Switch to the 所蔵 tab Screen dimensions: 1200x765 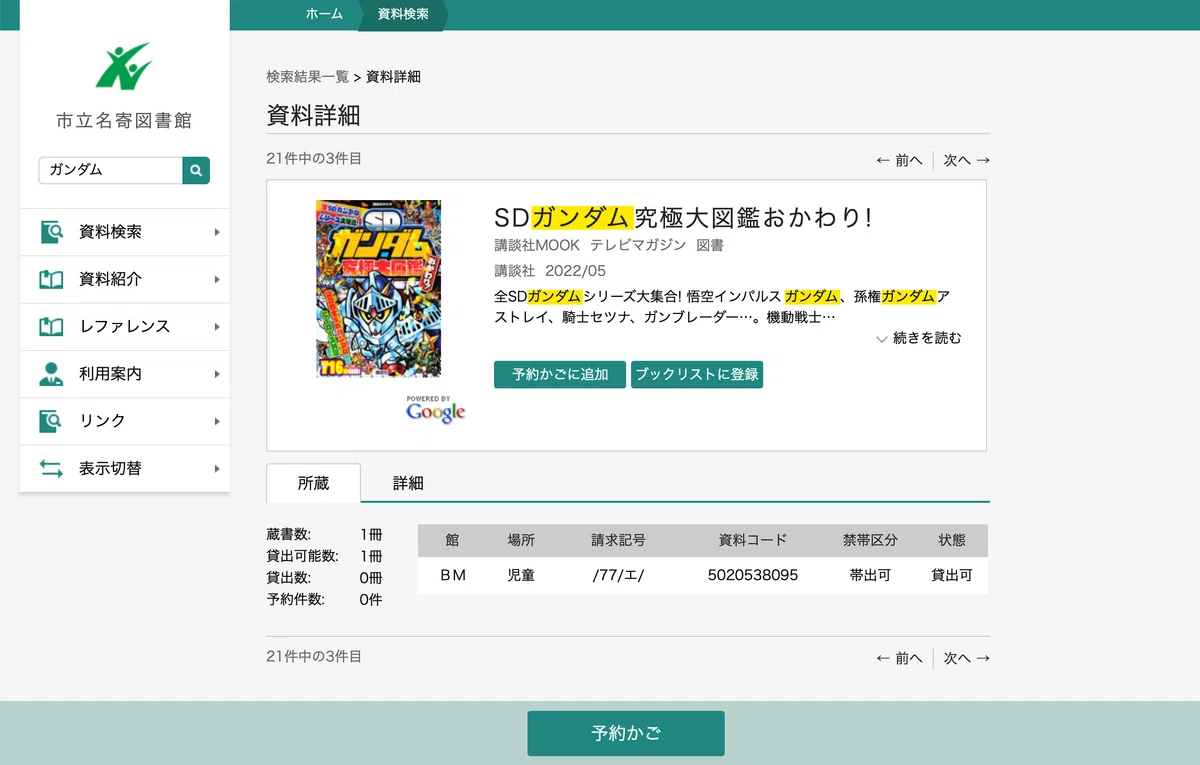click(x=313, y=483)
